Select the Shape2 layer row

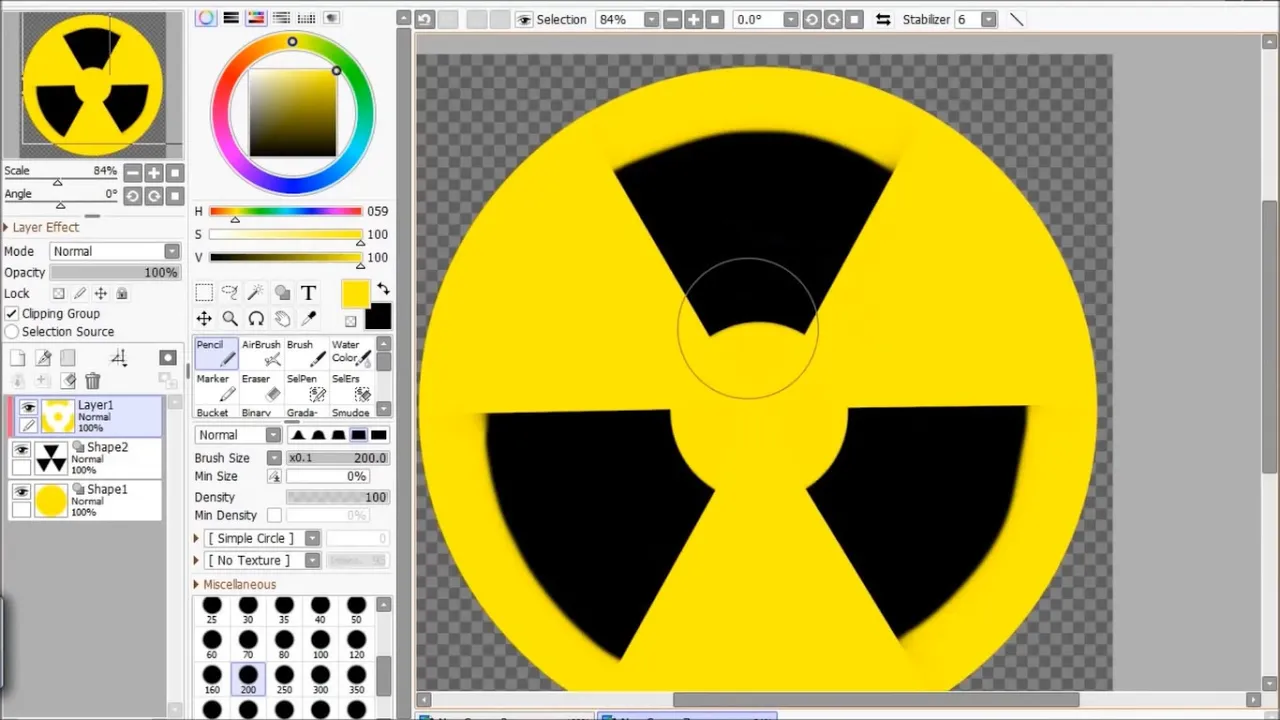tap(86, 458)
